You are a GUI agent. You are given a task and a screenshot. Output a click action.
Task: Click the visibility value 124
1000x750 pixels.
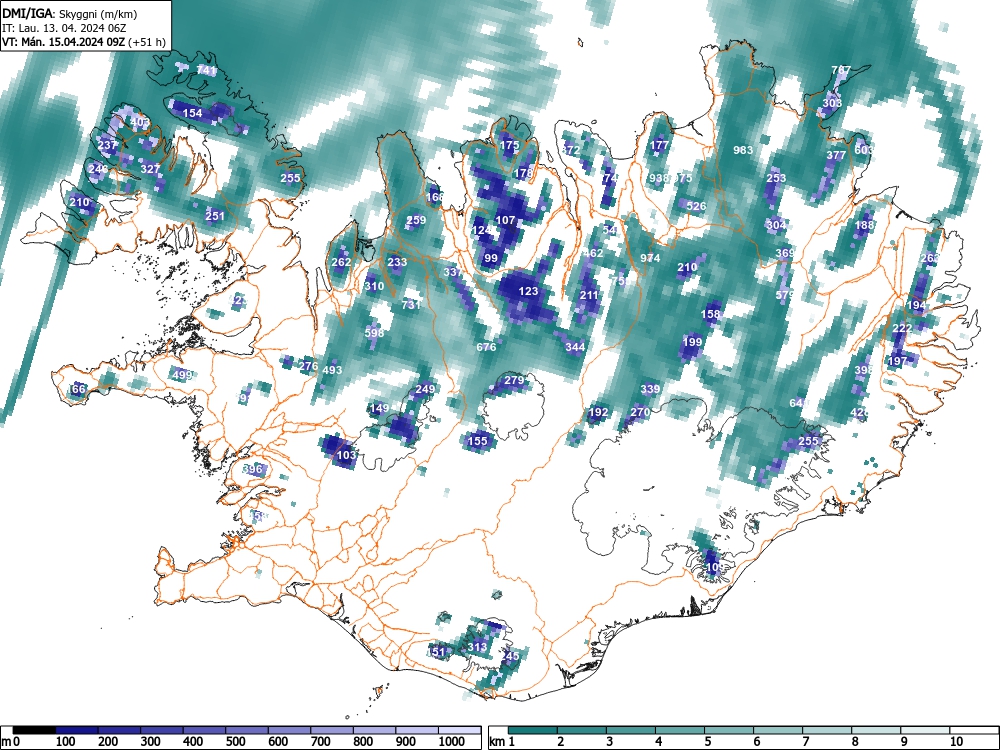pyautogui.click(x=482, y=230)
